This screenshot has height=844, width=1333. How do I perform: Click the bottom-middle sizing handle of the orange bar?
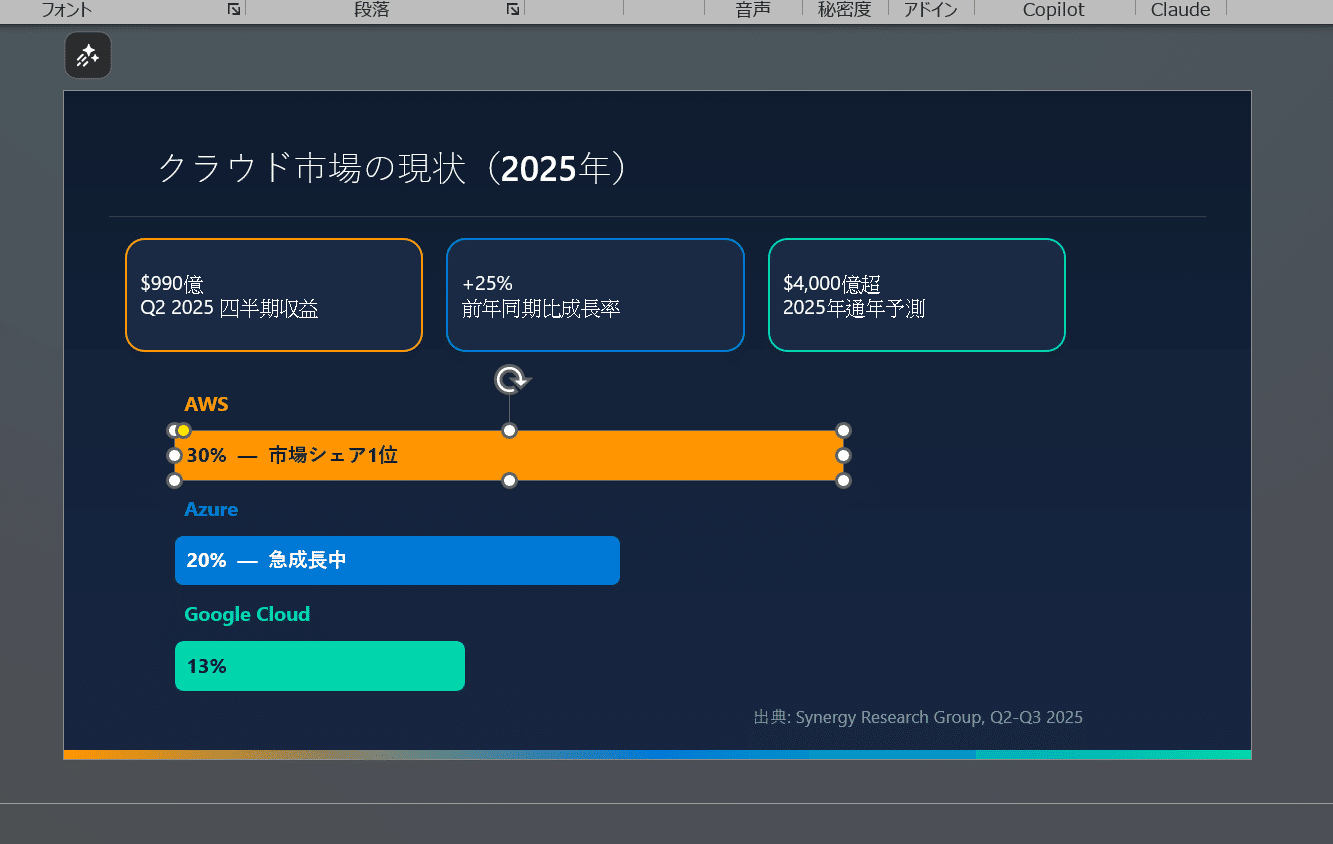pyautogui.click(x=509, y=481)
